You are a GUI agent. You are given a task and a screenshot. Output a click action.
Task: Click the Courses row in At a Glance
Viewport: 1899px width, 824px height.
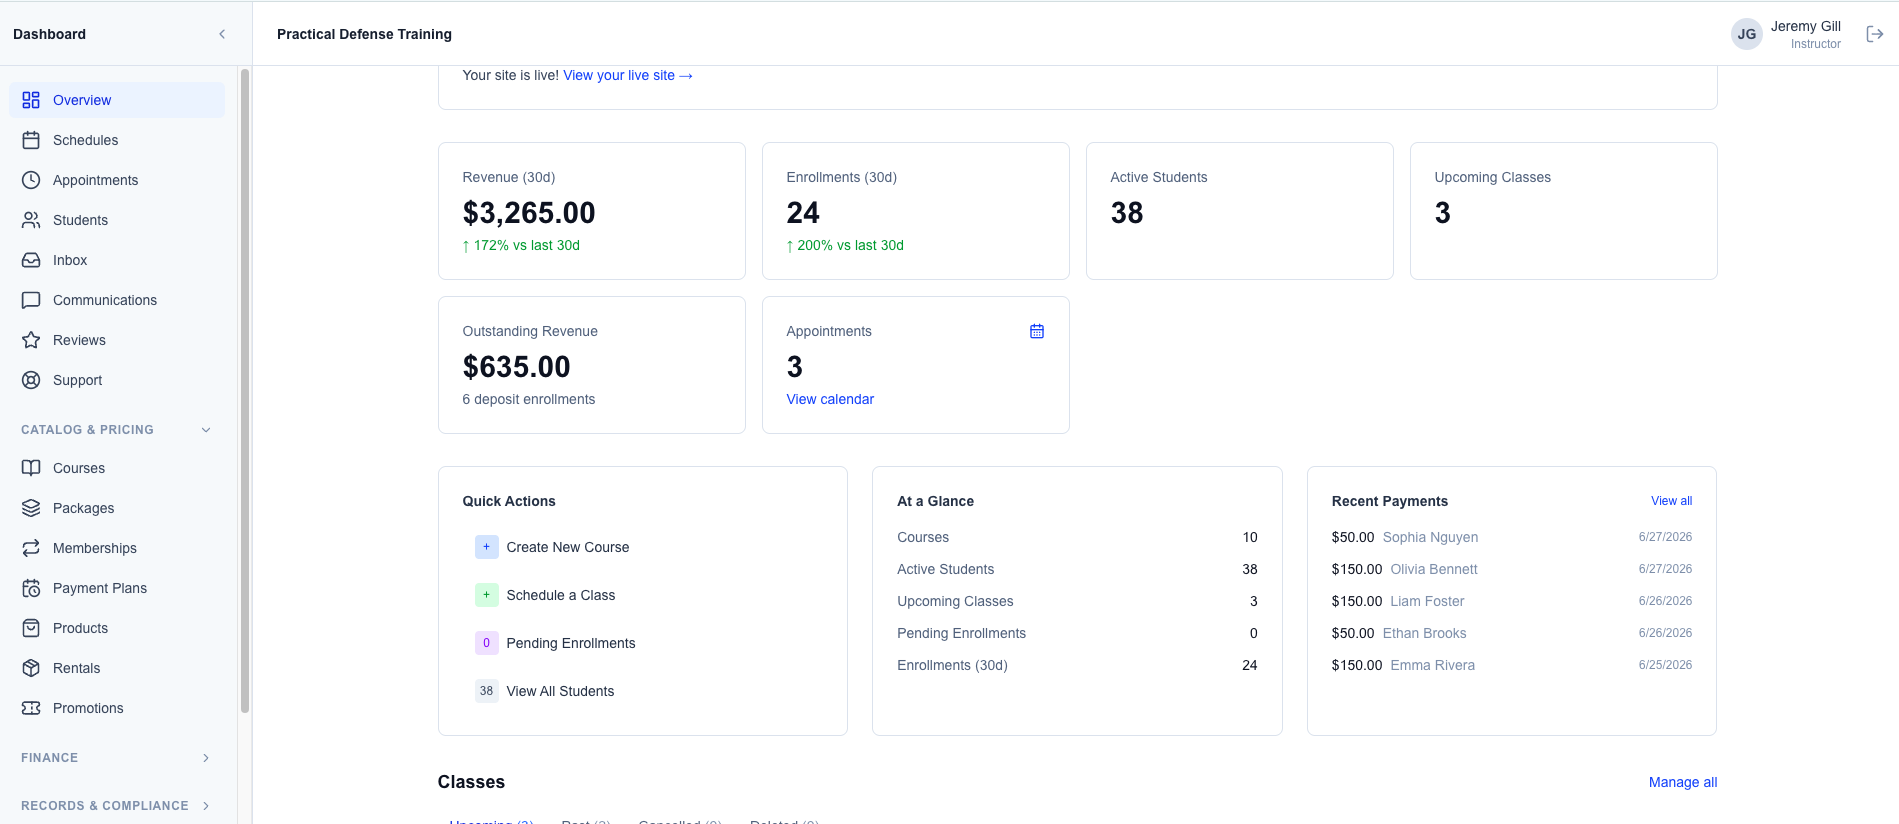(1077, 537)
